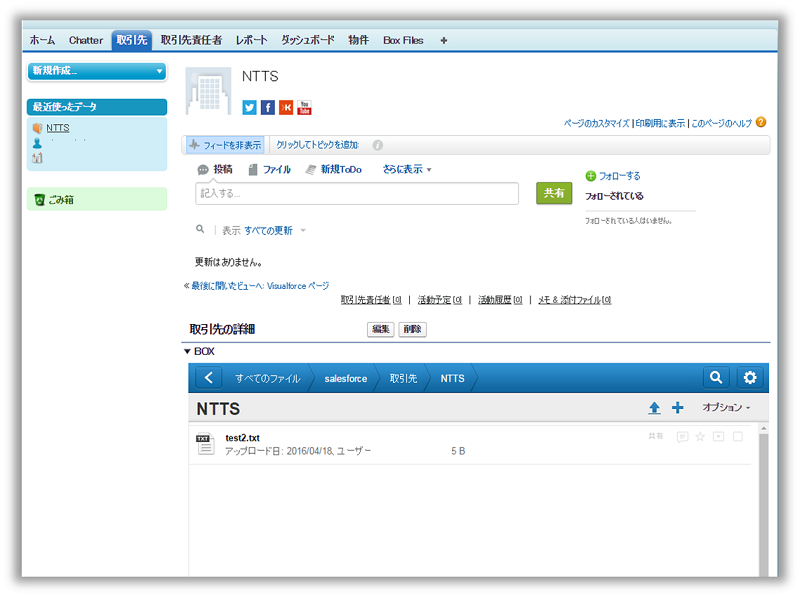Open the Facebook social icon for NTTS
This screenshot has height=597, width=800.
click(x=267, y=108)
